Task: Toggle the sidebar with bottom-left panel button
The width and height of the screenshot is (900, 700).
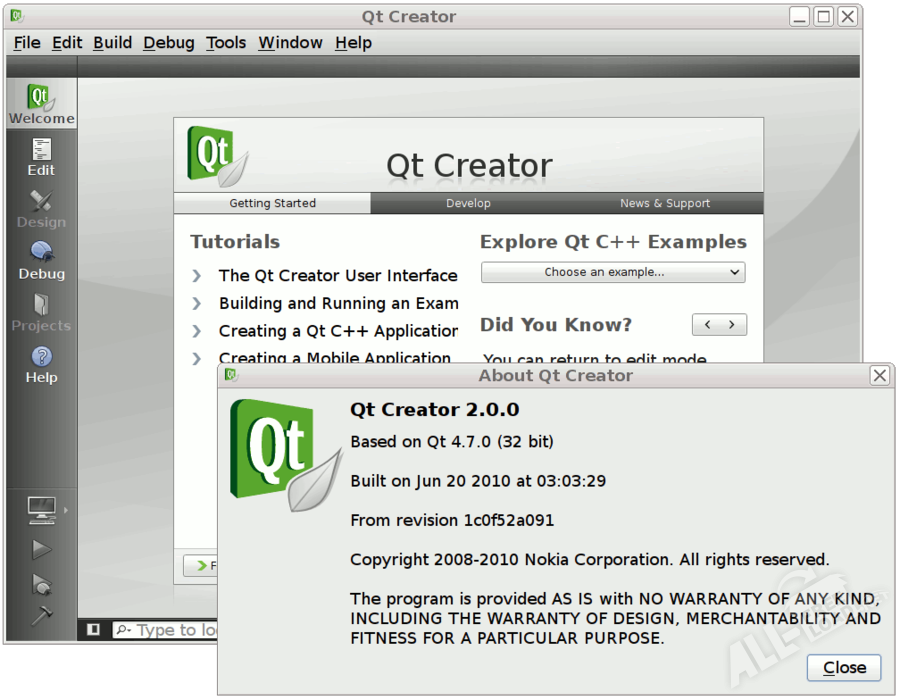Action: click(x=93, y=629)
